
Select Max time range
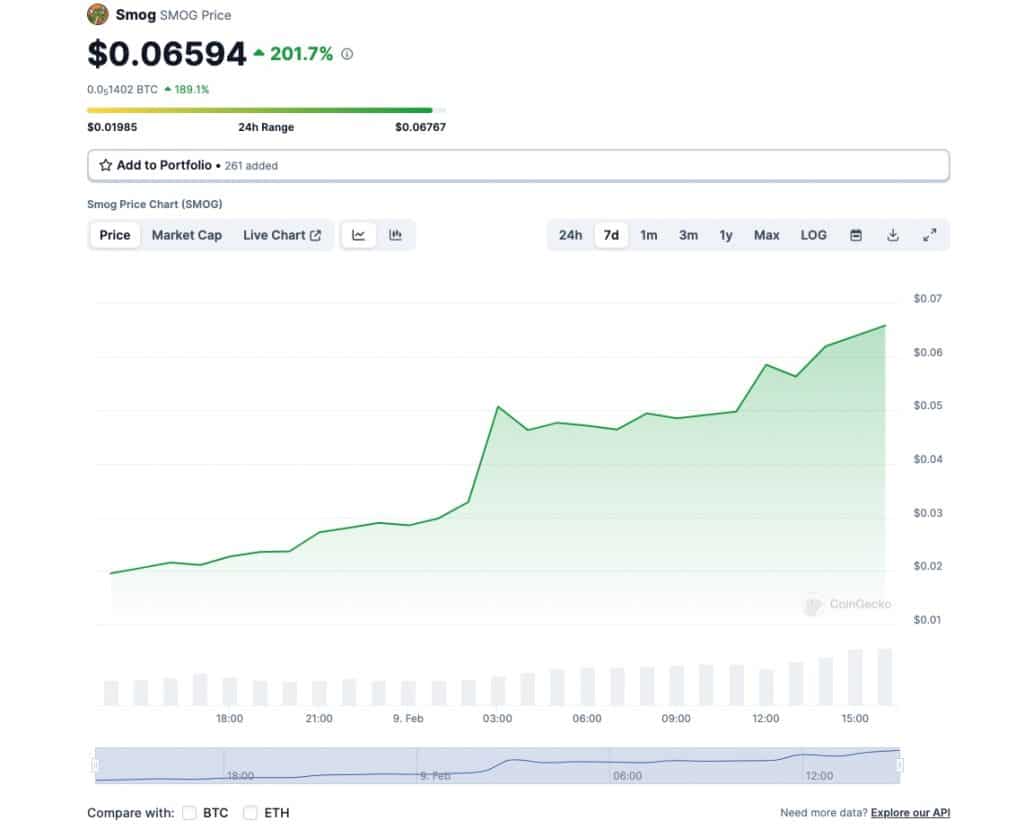click(766, 235)
